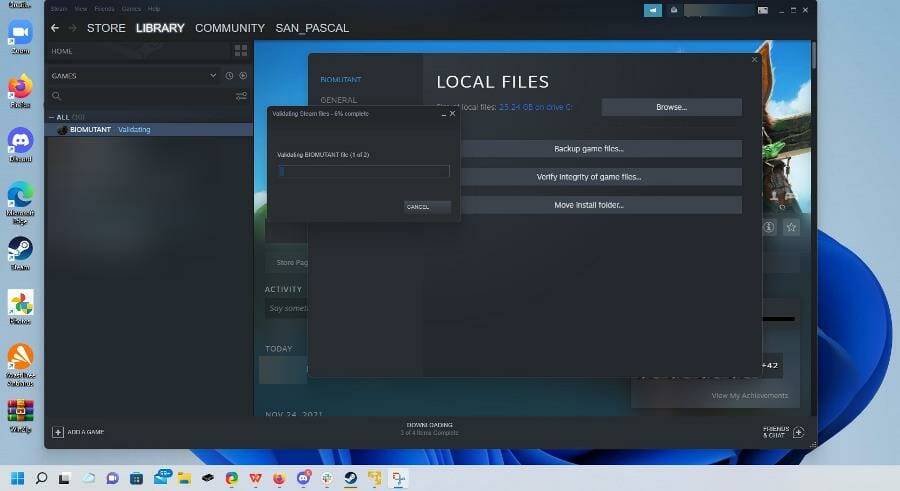This screenshot has height=491, width=900.
Task: Click the recent activity clock icon
Action: (229, 76)
